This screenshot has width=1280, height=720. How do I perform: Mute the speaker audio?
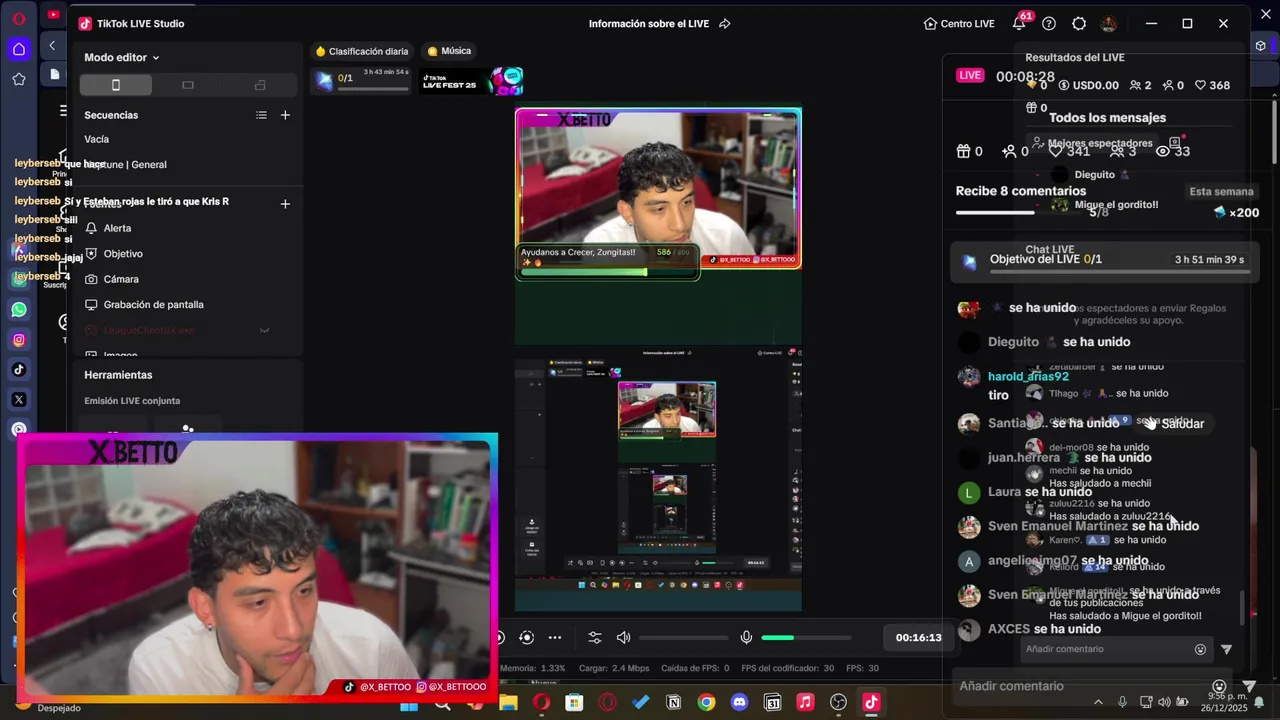pyautogui.click(x=623, y=637)
